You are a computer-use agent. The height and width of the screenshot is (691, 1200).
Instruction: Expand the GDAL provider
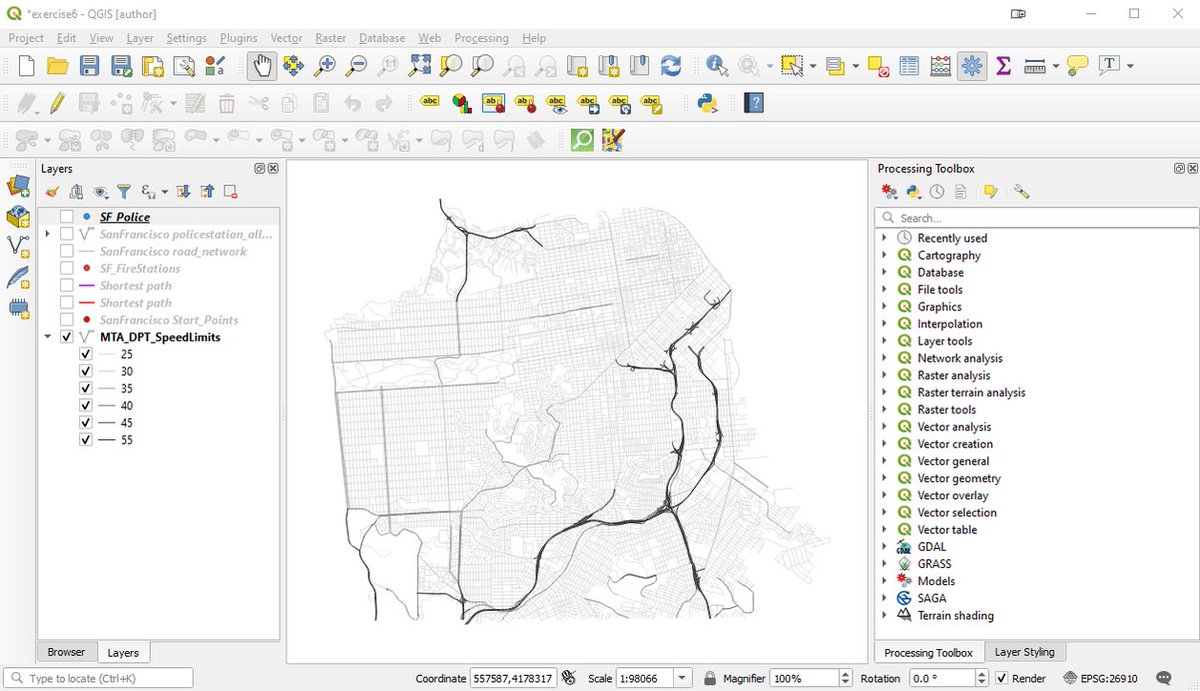(884, 547)
